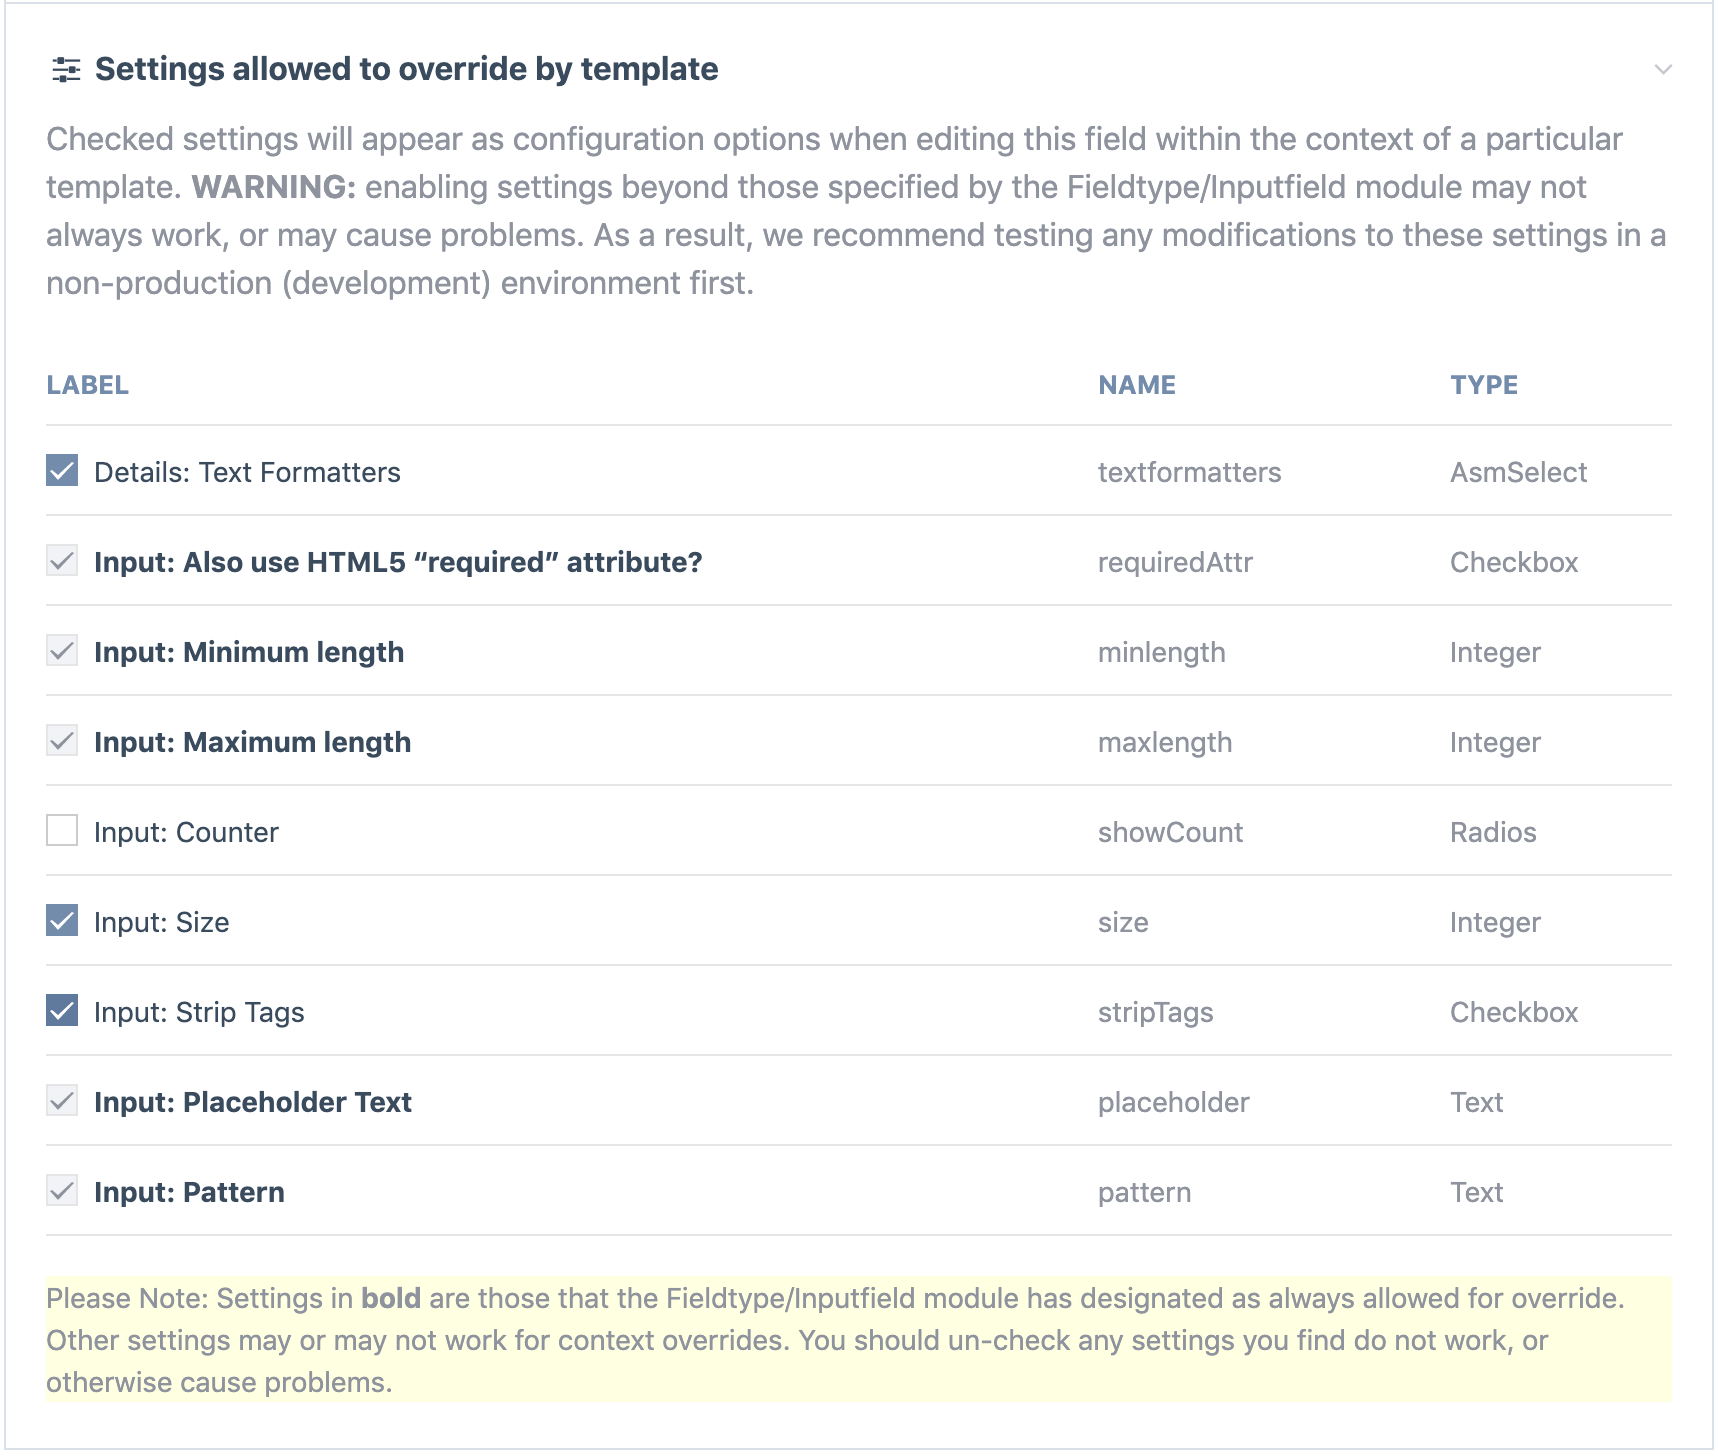Toggle the Input: Minimum length checkbox
The height and width of the screenshot is (1456, 1718).
(62, 650)
